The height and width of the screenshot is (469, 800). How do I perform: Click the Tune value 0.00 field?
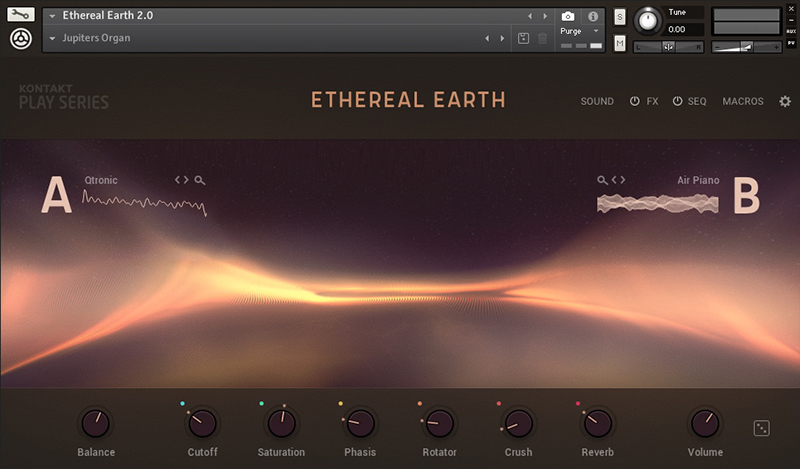(684, 29)
